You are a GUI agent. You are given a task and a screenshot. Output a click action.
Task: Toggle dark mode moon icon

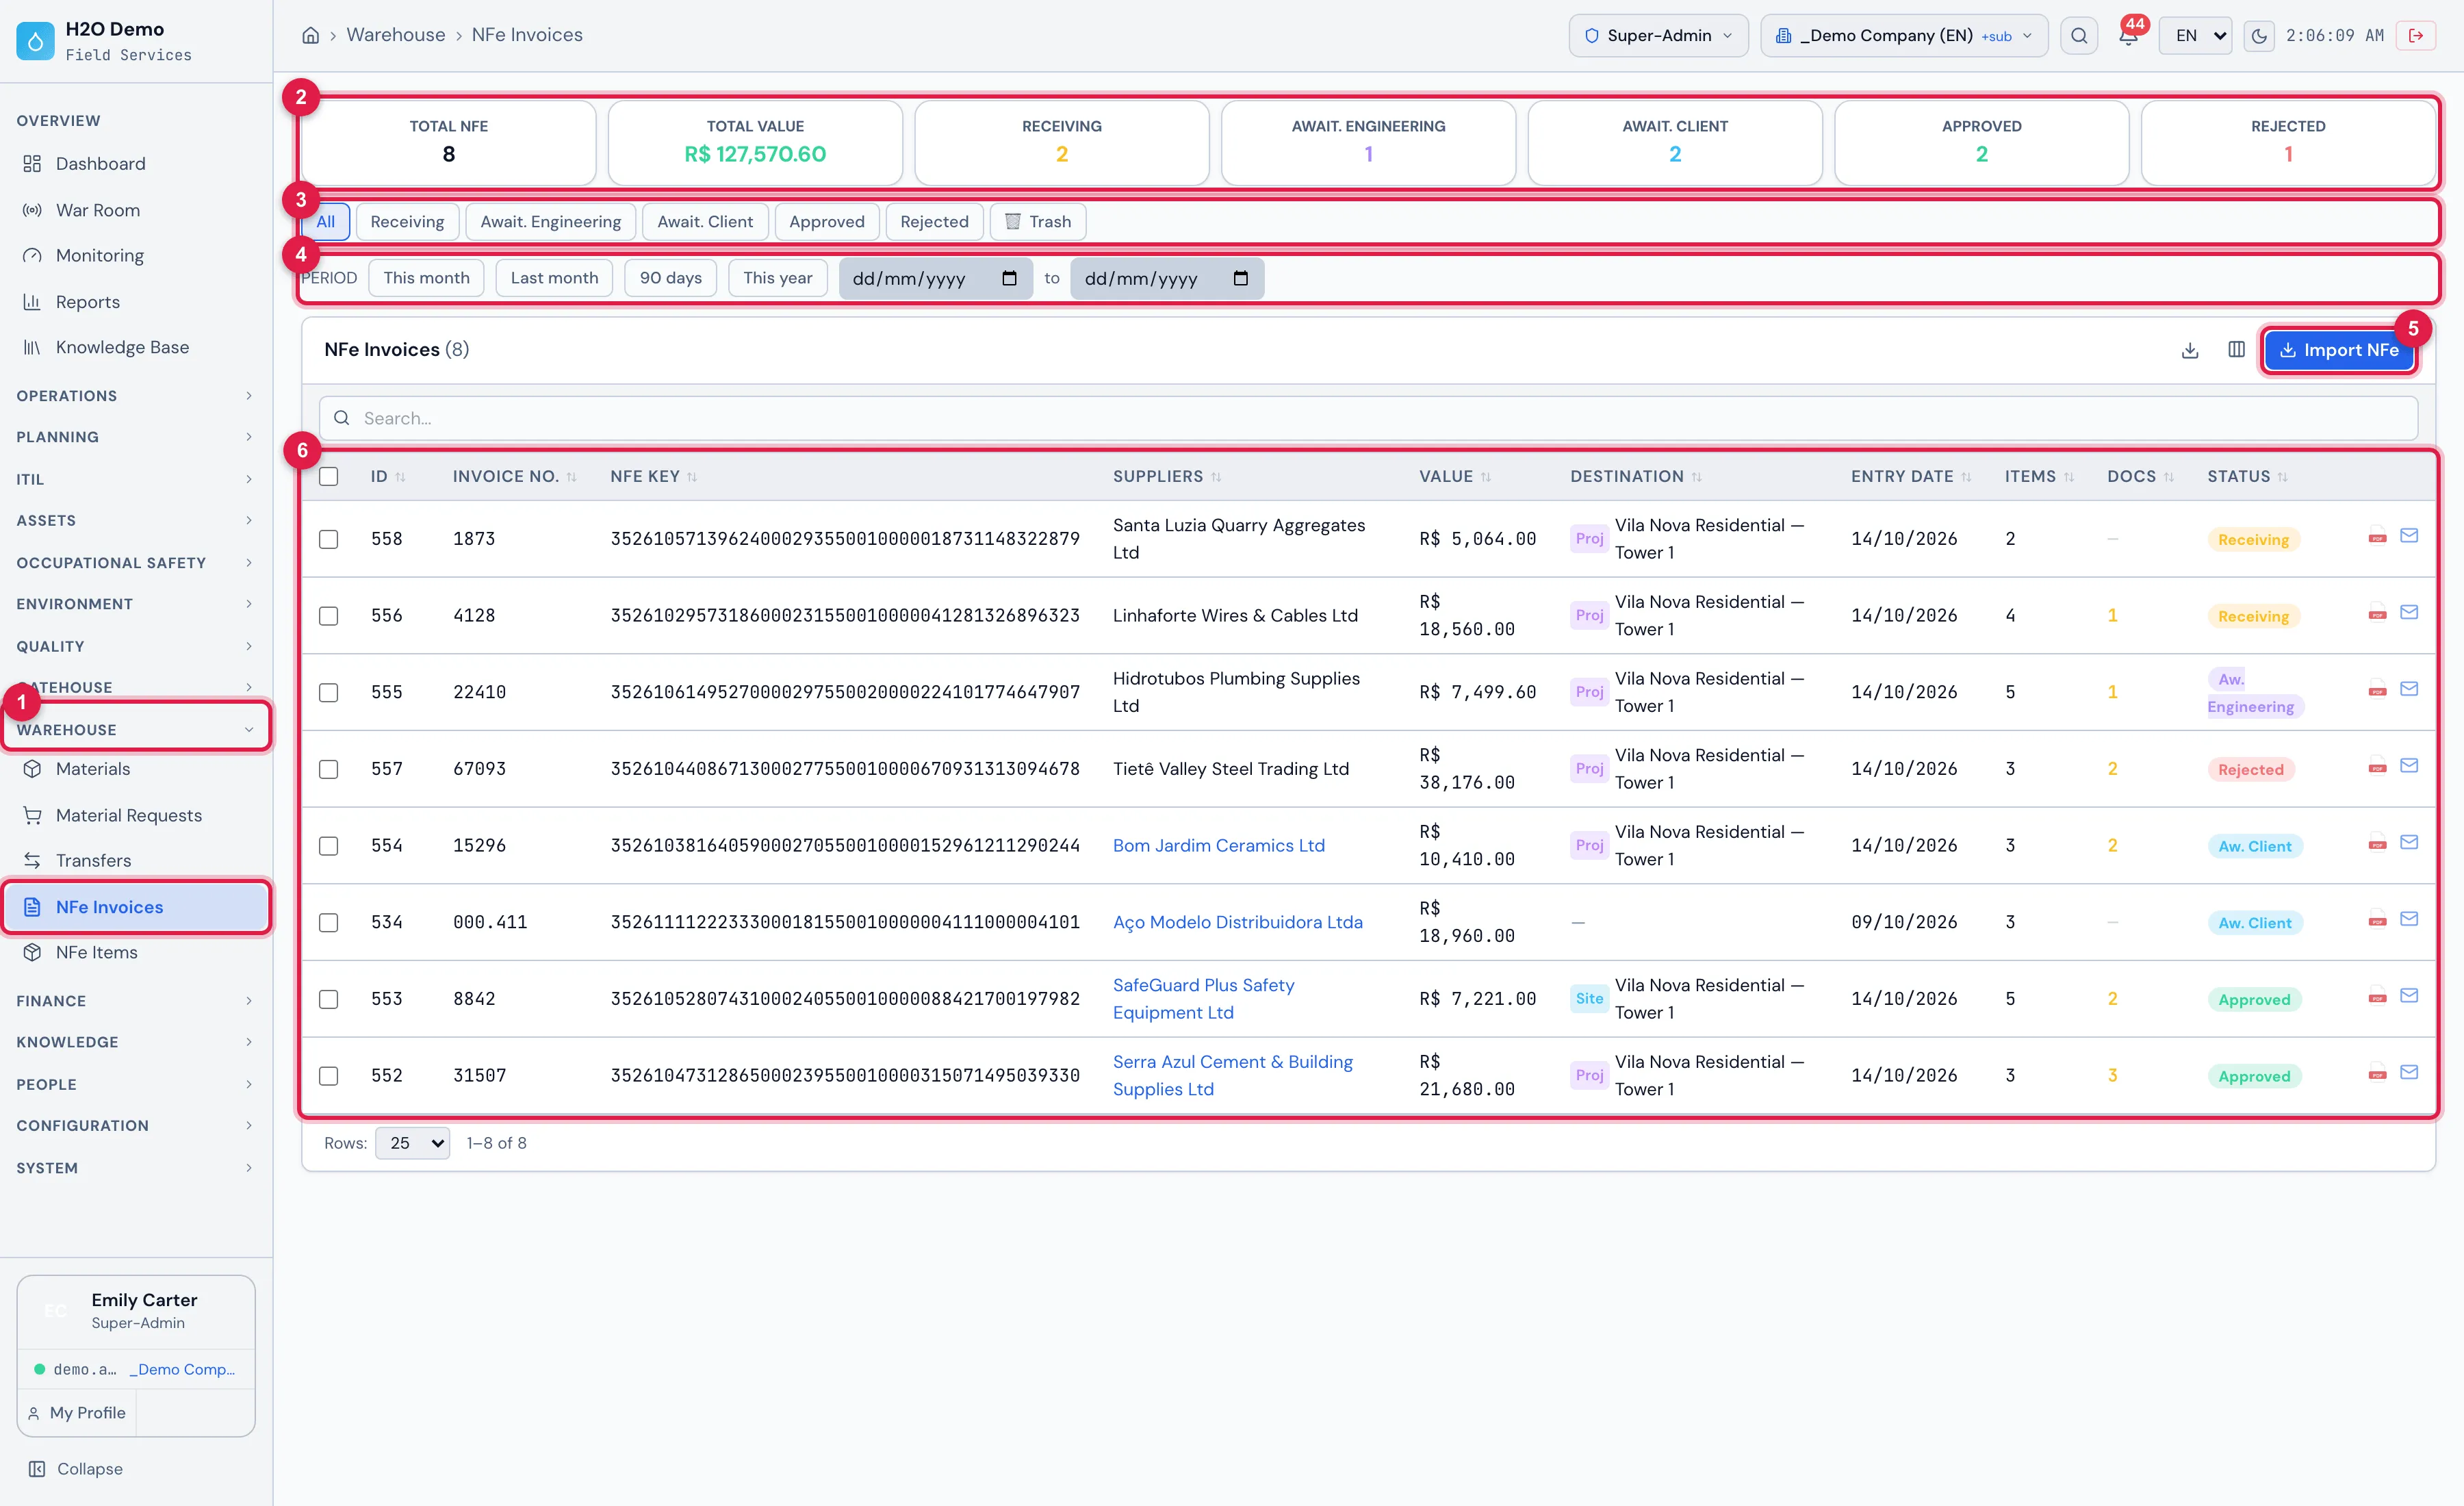click(x=2259, y=36)
